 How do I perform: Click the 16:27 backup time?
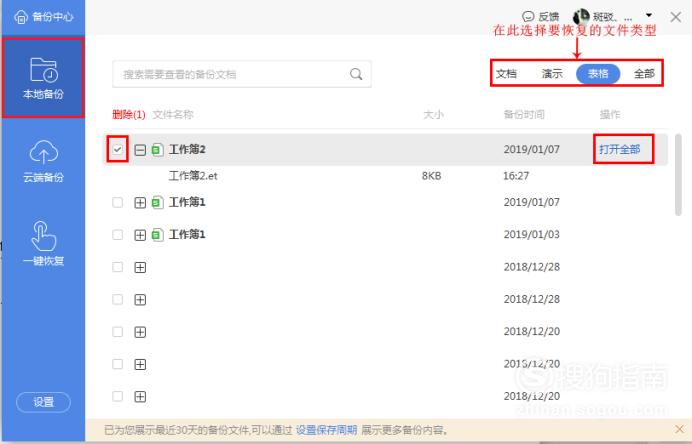coord(516,176)
